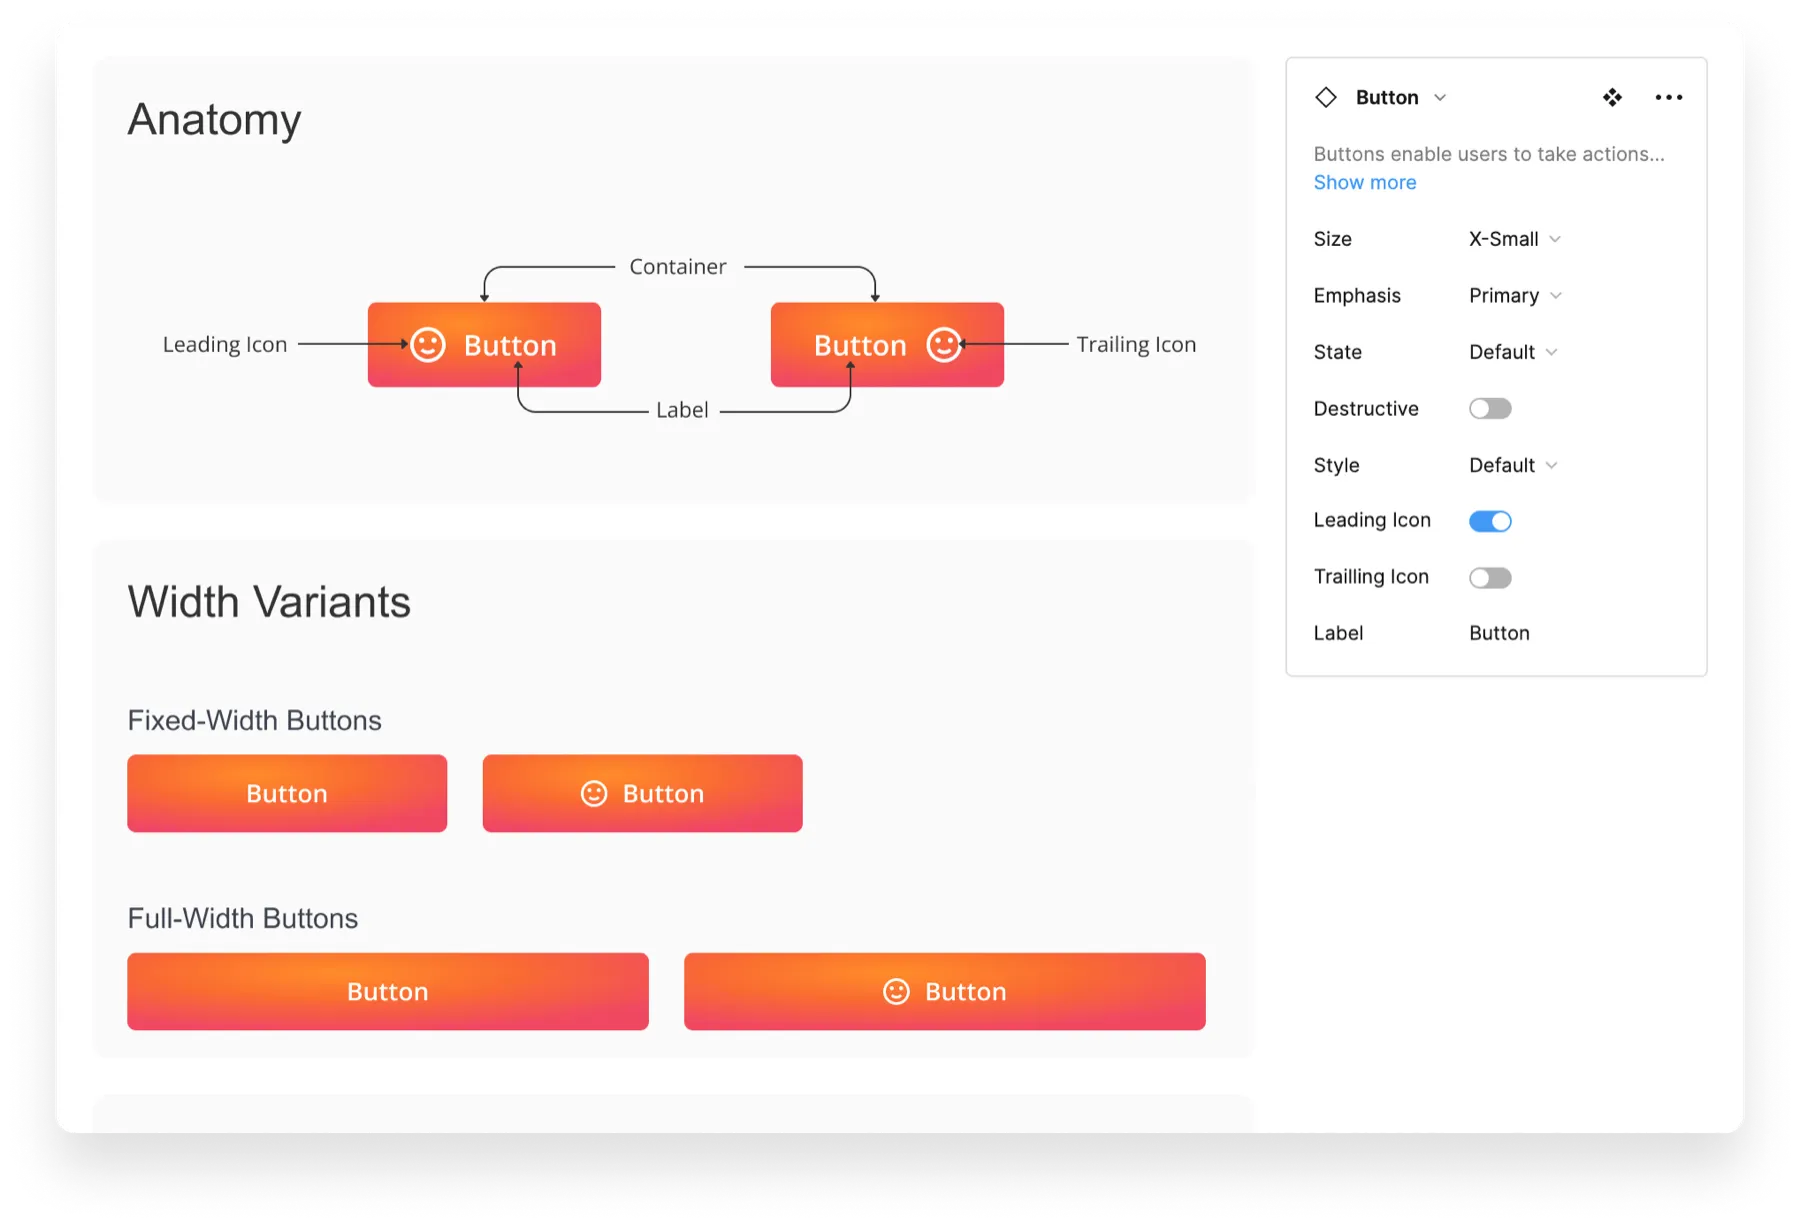Open the Size dropdown showing X-Small
This screenshot has width=1800, height=1225.
1515,239
